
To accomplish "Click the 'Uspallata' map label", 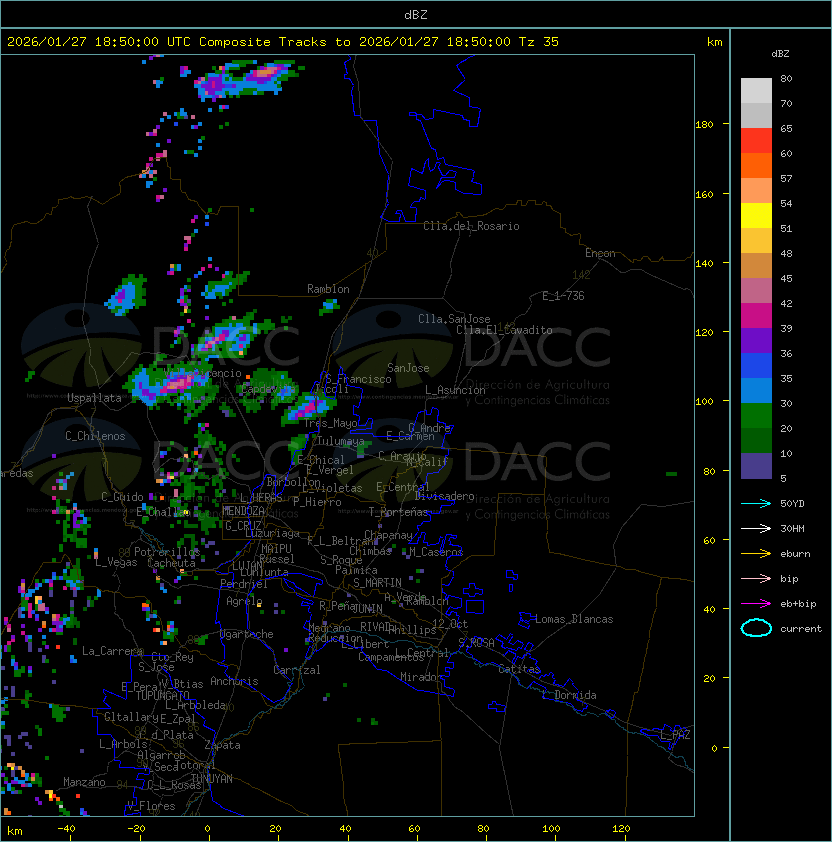I will coord(94,398).
